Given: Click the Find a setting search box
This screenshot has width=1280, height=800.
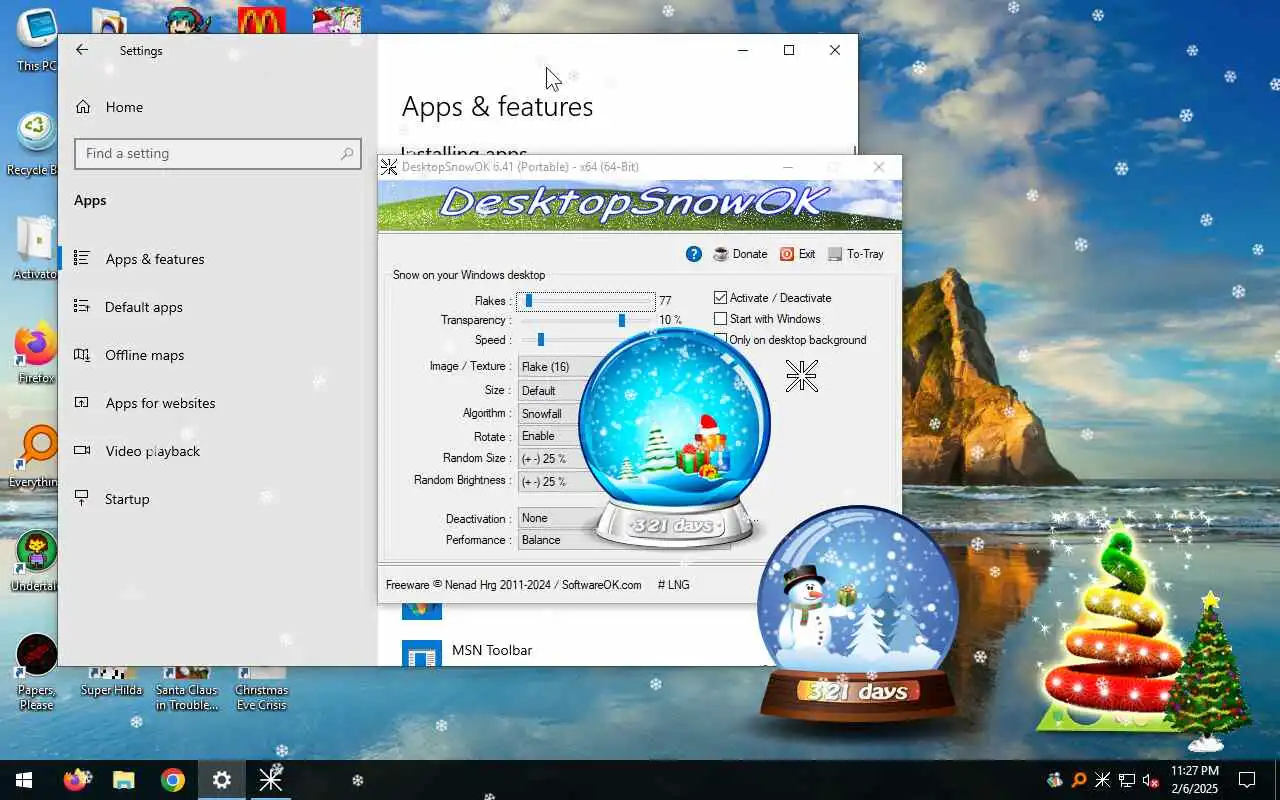Looking at the screenshot, I should coord(217,153).
